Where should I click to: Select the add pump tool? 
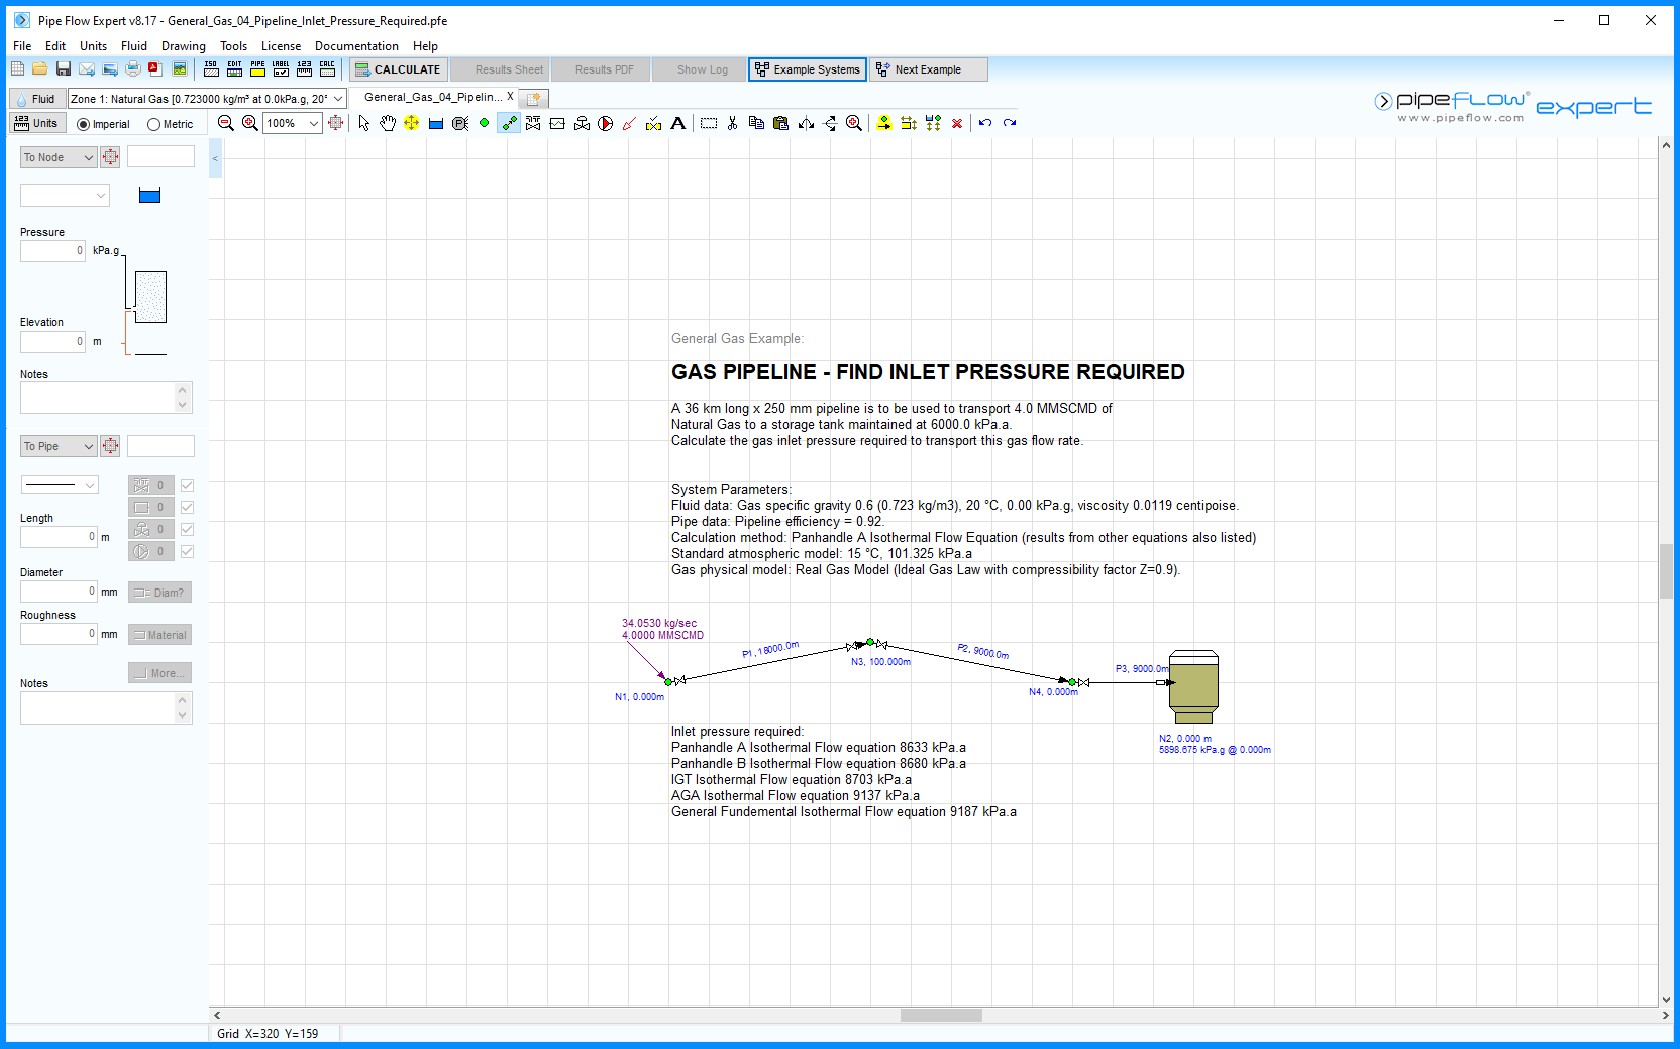click(x=606, y=123)
